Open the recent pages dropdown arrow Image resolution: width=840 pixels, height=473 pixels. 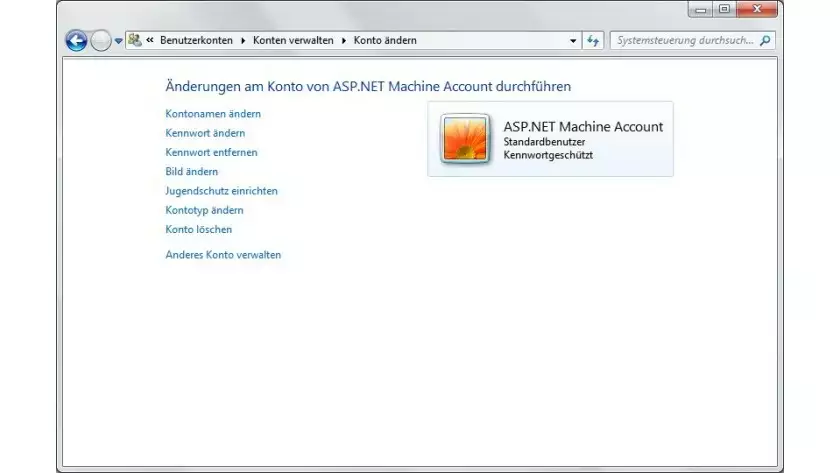[118, 41]
